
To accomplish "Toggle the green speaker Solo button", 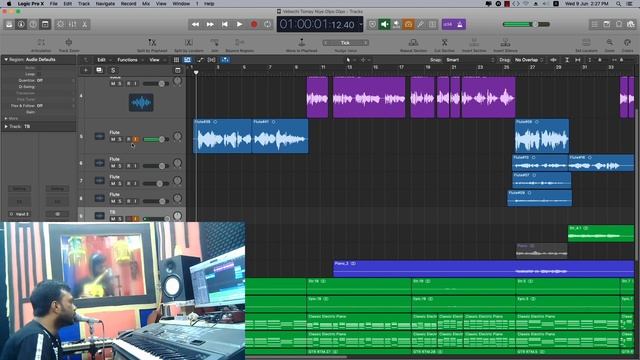I will coord(384,24).
